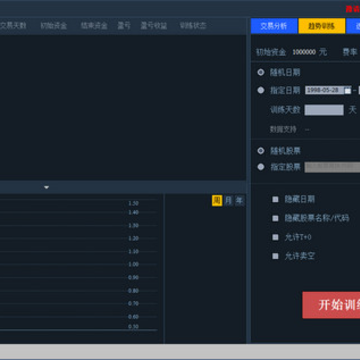Enable the 隐藏日期 checkbox
Image resolution: width=360 pixels, height=360 pixels.
pos(275,199)
